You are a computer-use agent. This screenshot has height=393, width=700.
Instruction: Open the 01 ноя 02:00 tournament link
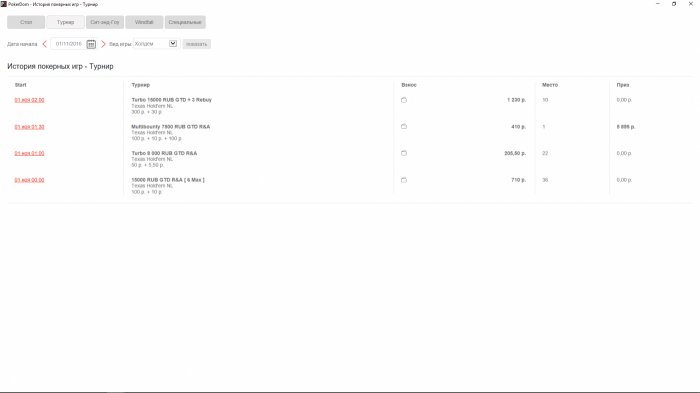(x=29, y=100)
